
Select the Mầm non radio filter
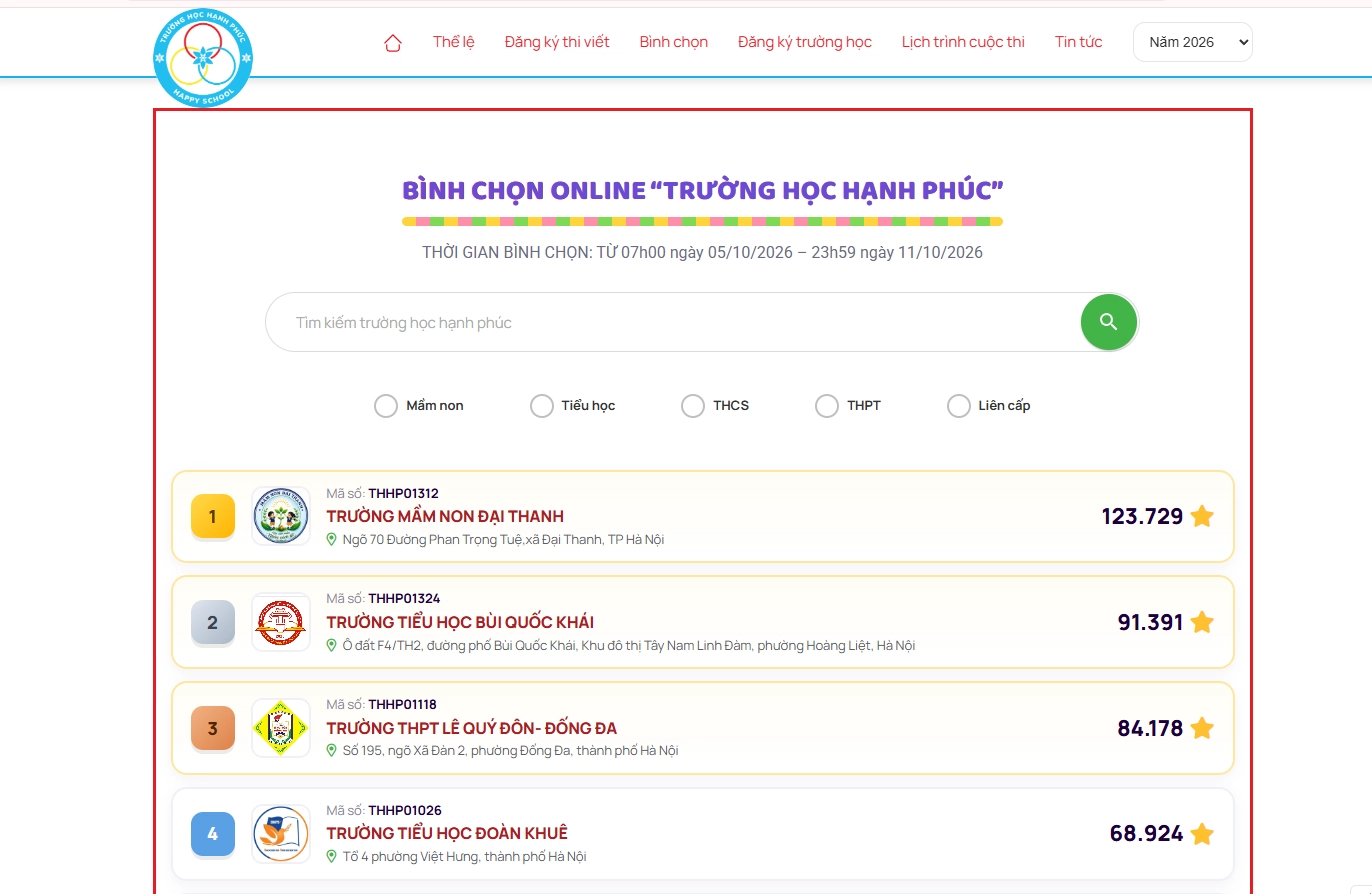(x=386, y=406)
